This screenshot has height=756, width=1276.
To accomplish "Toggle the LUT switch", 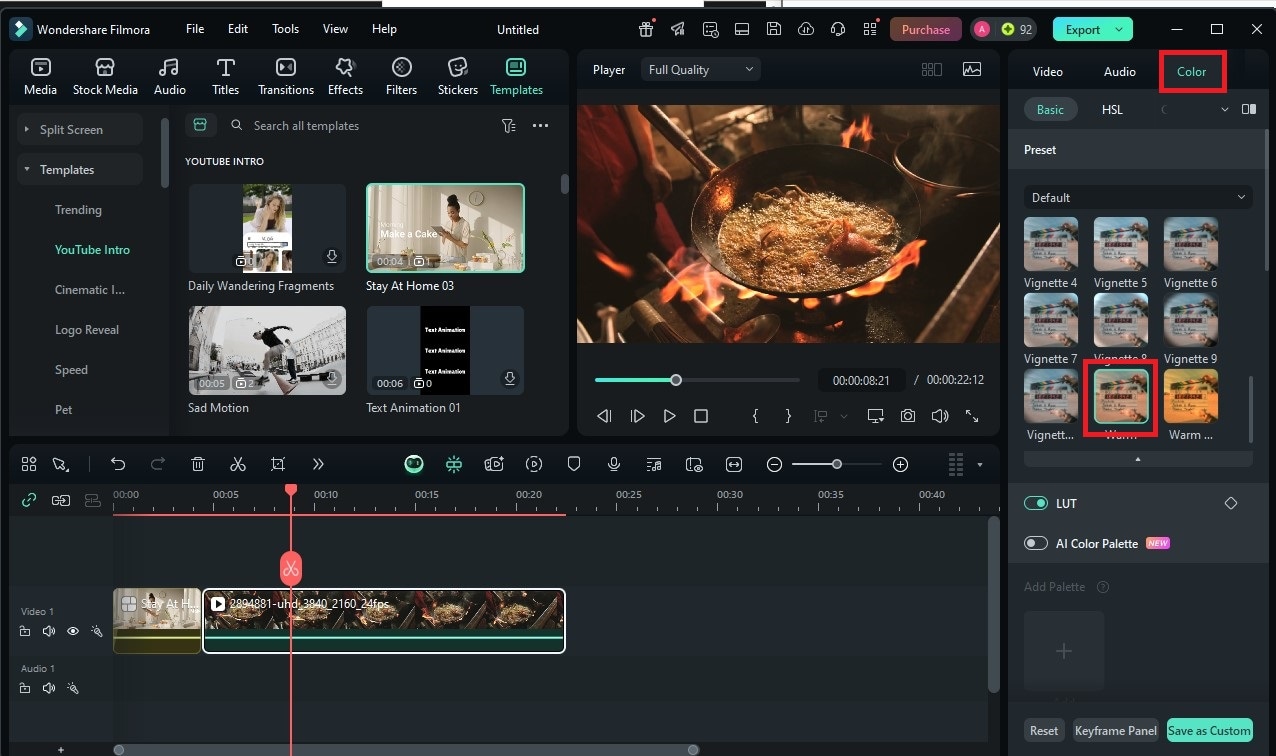I will (1036, 504).
